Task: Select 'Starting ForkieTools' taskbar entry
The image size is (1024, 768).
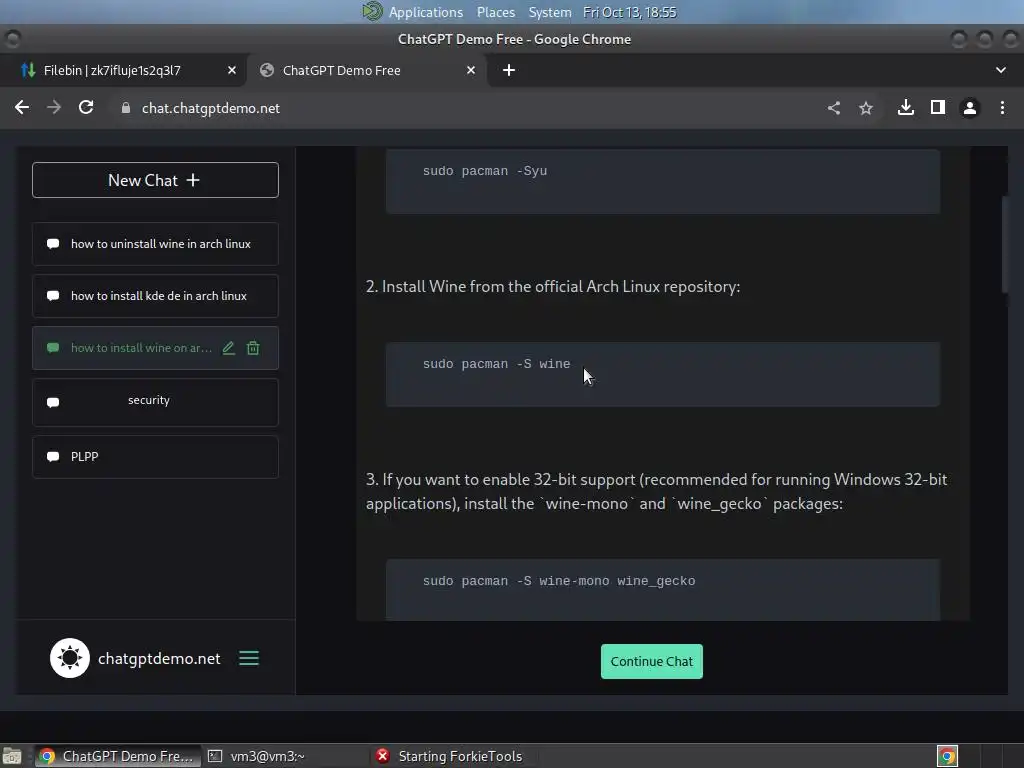Action: pyautogui.click(x=451, y=756)
